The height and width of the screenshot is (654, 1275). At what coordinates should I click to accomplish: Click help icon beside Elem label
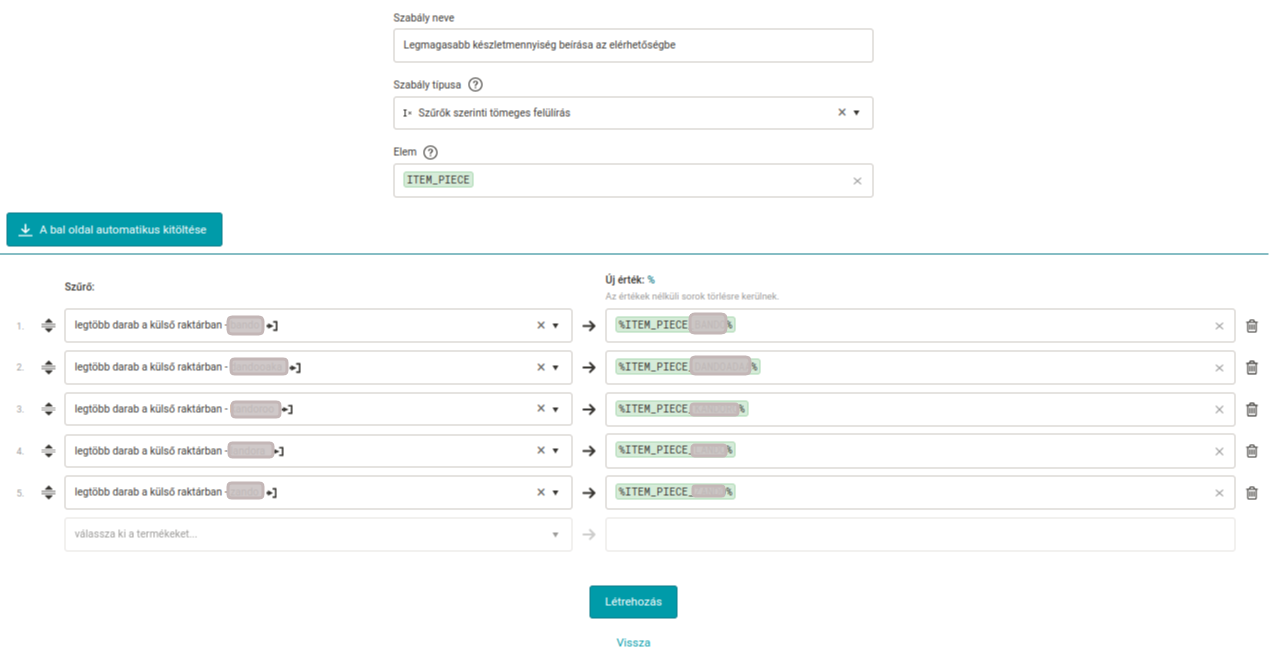coord(430,152)
